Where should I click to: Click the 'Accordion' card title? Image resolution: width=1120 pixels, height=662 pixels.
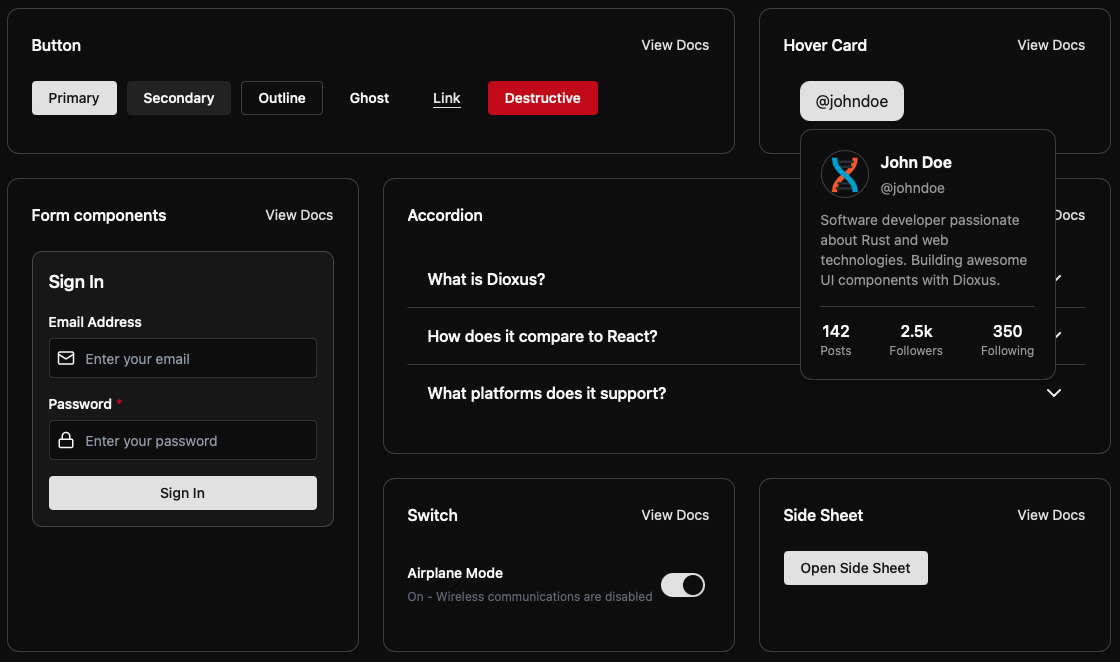pos(445,215)
